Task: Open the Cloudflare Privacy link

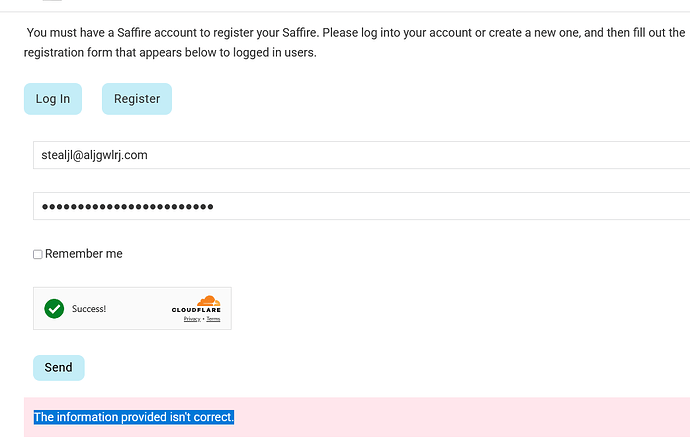Action: (191, 319)
